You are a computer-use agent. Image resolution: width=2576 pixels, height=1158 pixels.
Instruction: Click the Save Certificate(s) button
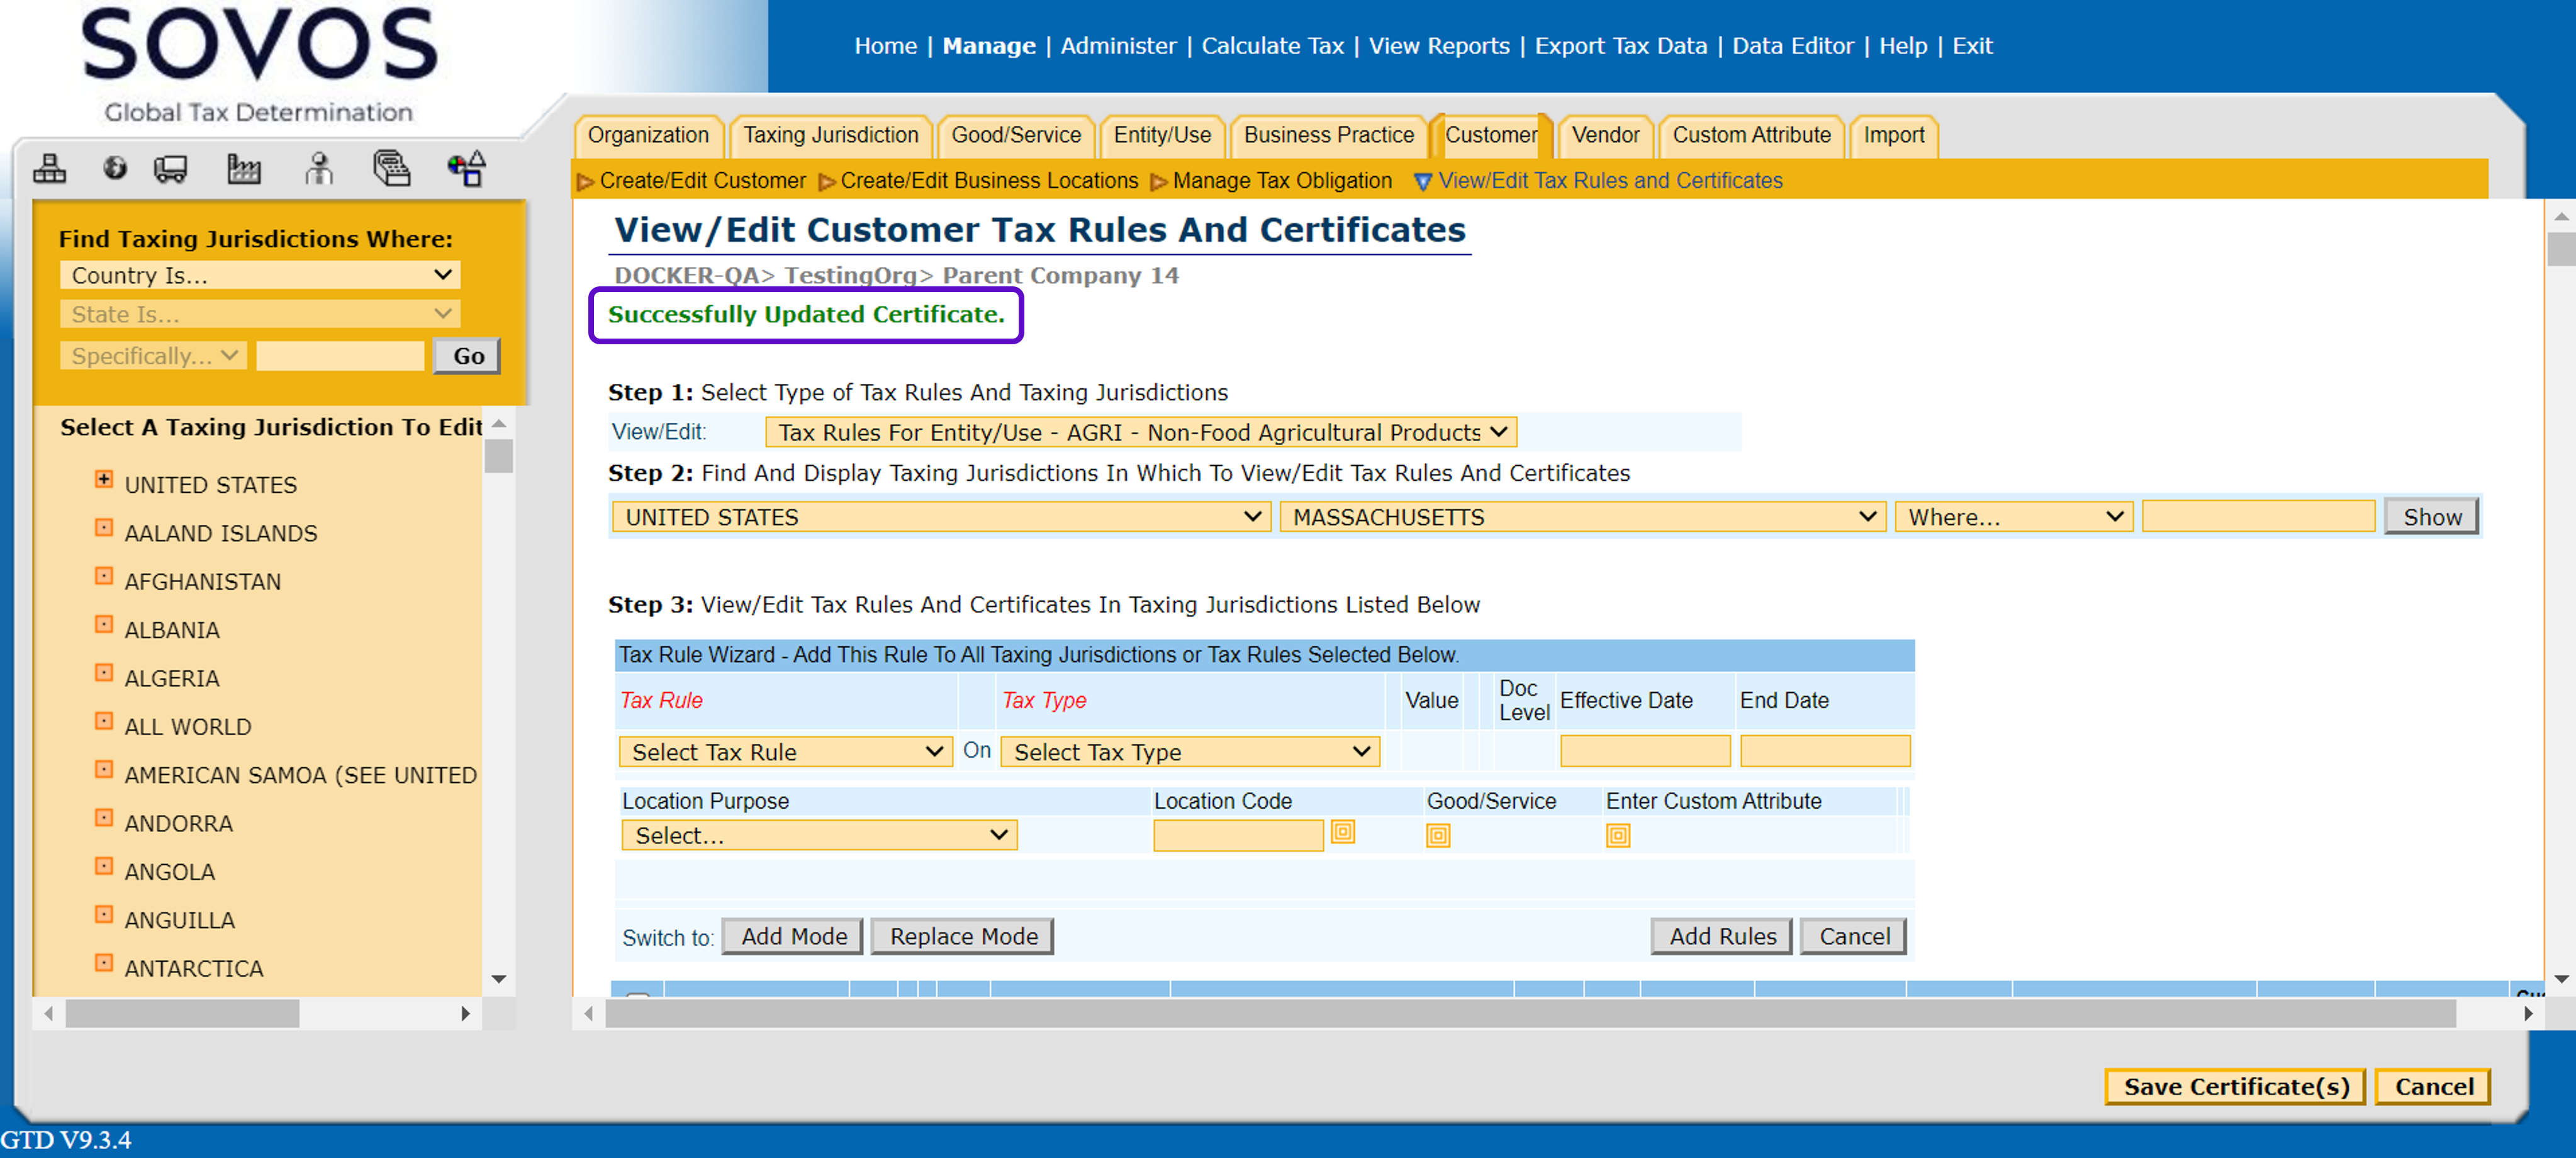[2234, 1086]
